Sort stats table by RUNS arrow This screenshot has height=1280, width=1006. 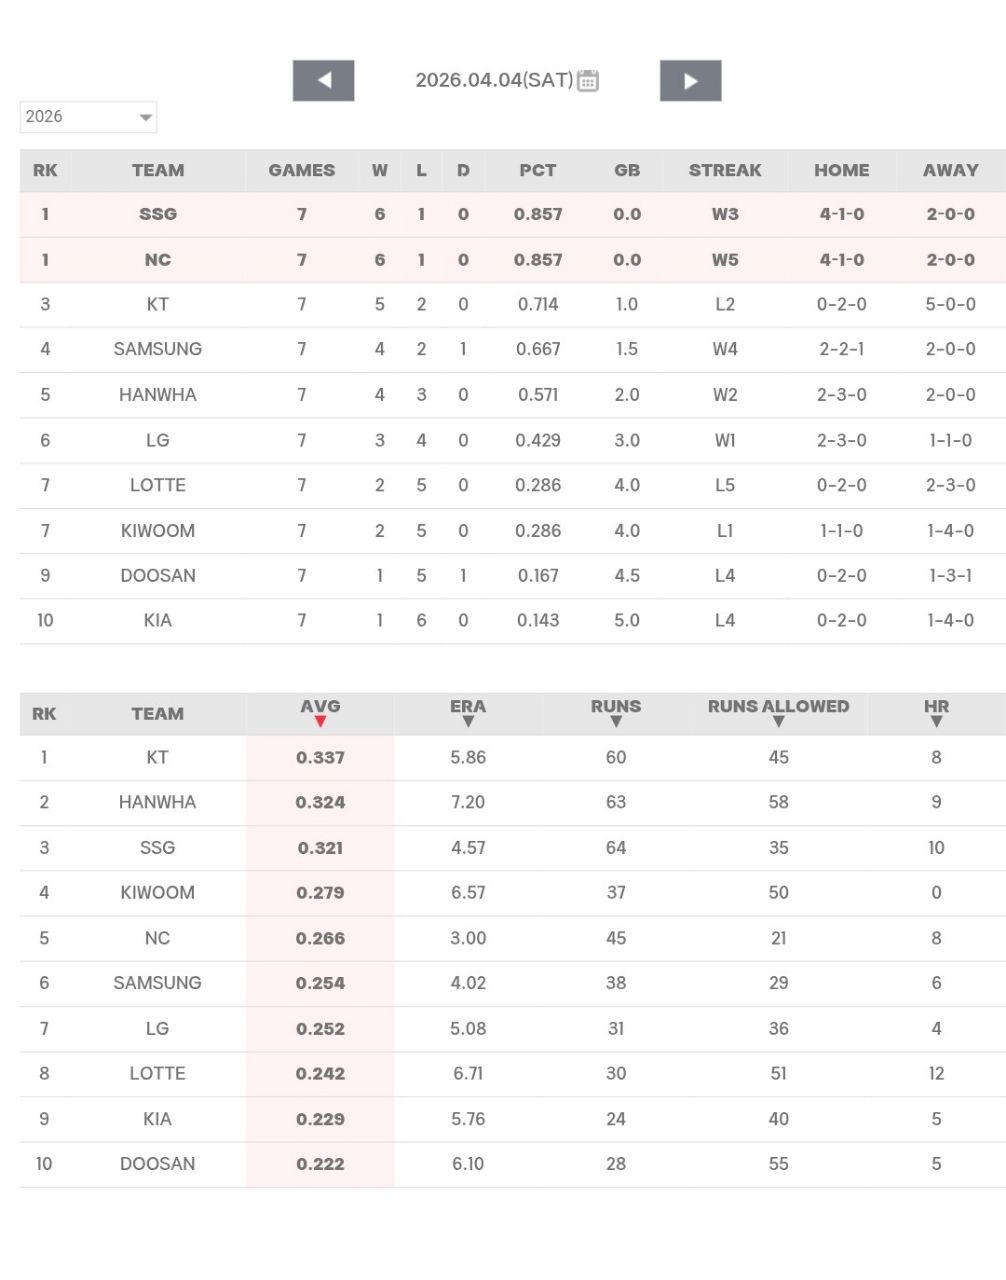[615, 721]
